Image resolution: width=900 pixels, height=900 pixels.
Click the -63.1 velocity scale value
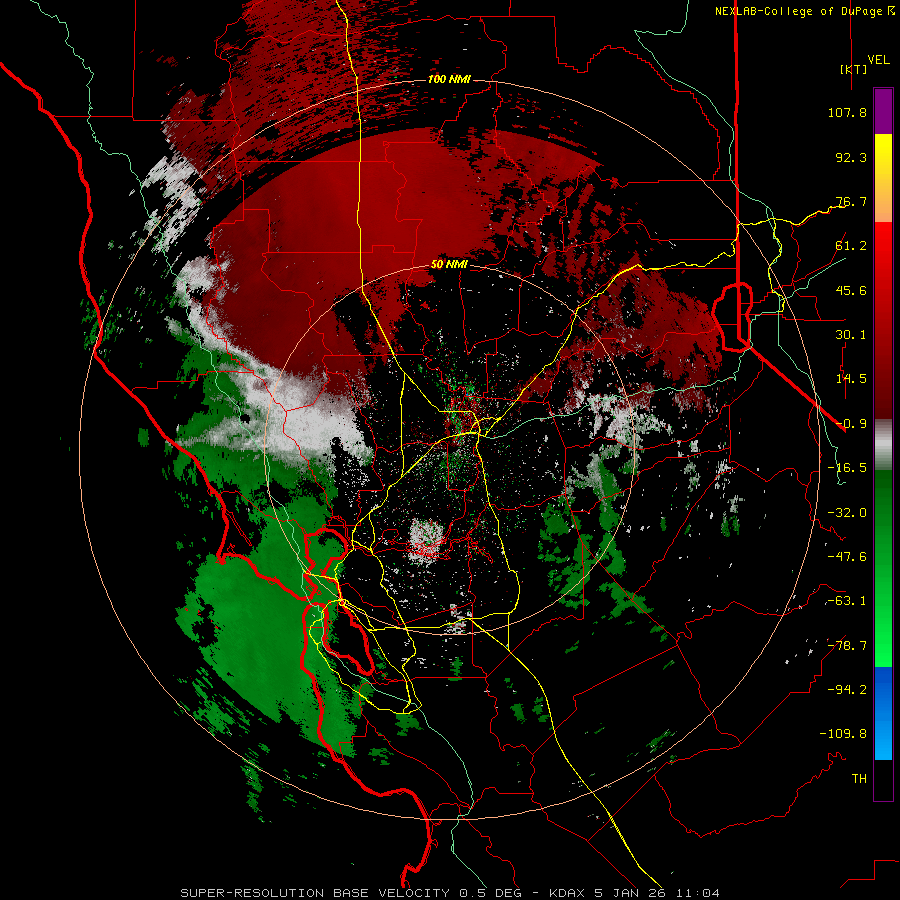[847, 601]
